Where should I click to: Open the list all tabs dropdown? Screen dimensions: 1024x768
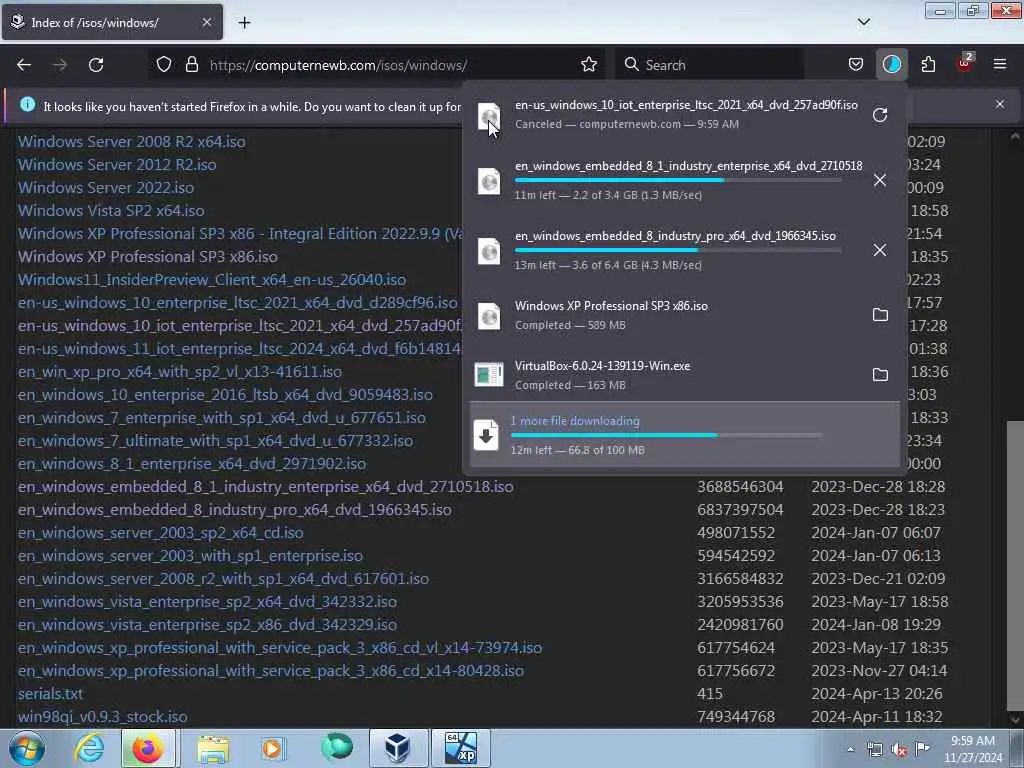(x=863, y=22)
